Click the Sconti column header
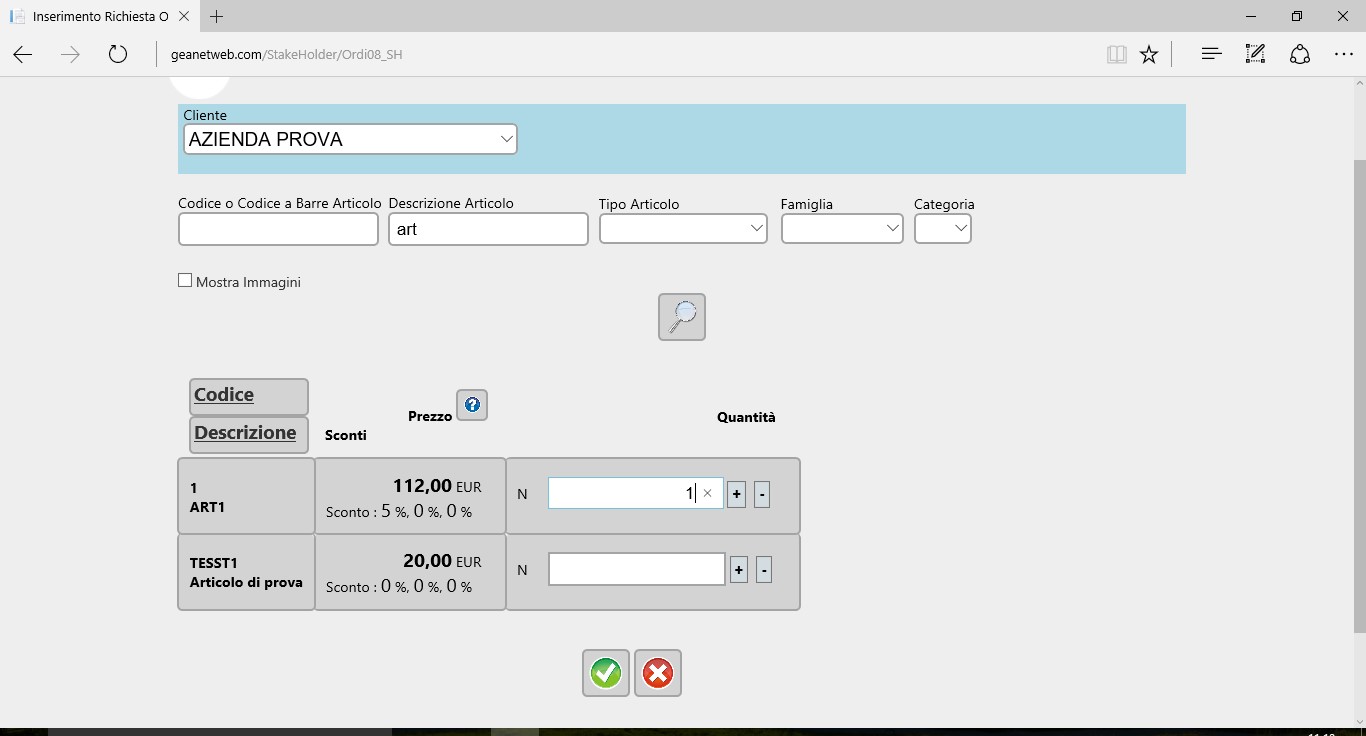Image resolution: width=1366 pixels, height=736 pixels. point(346,435)
